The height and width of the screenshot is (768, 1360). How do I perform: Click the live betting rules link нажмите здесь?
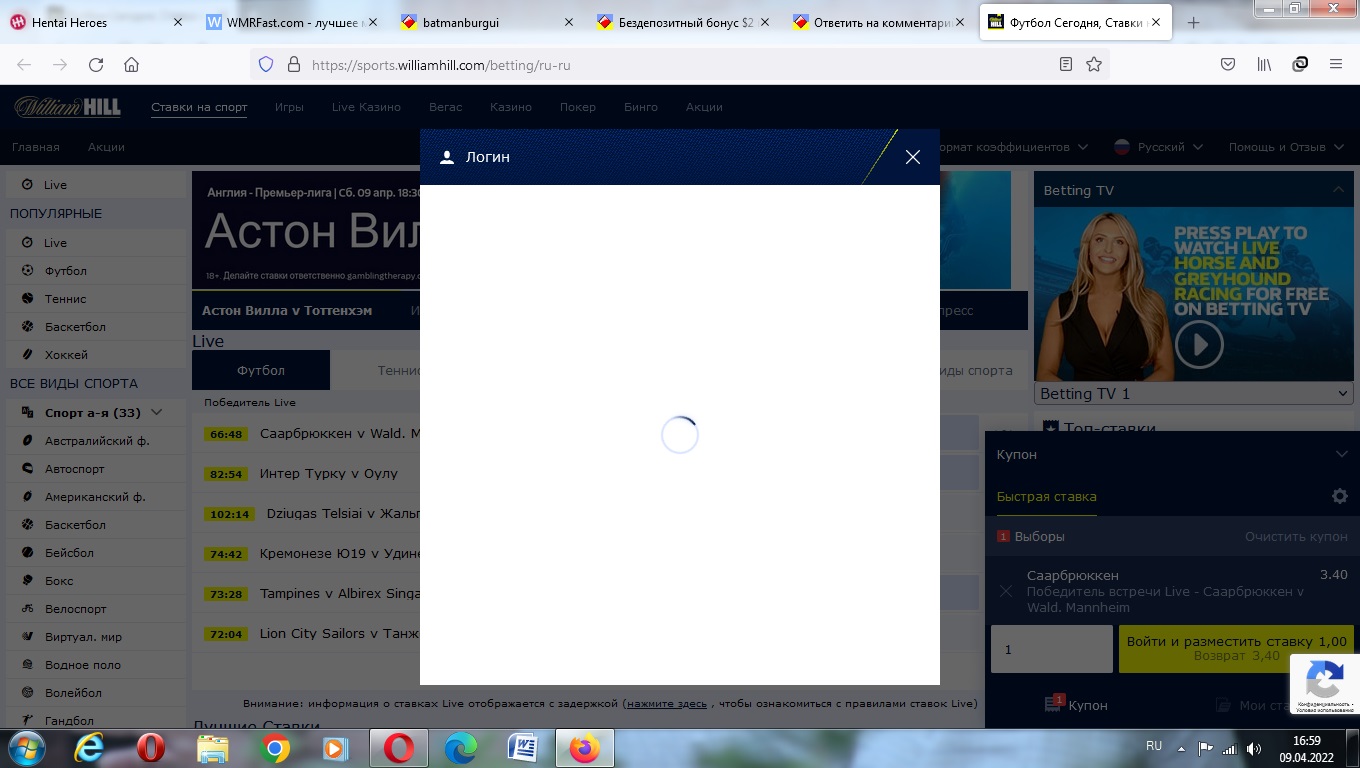[667, 704]
